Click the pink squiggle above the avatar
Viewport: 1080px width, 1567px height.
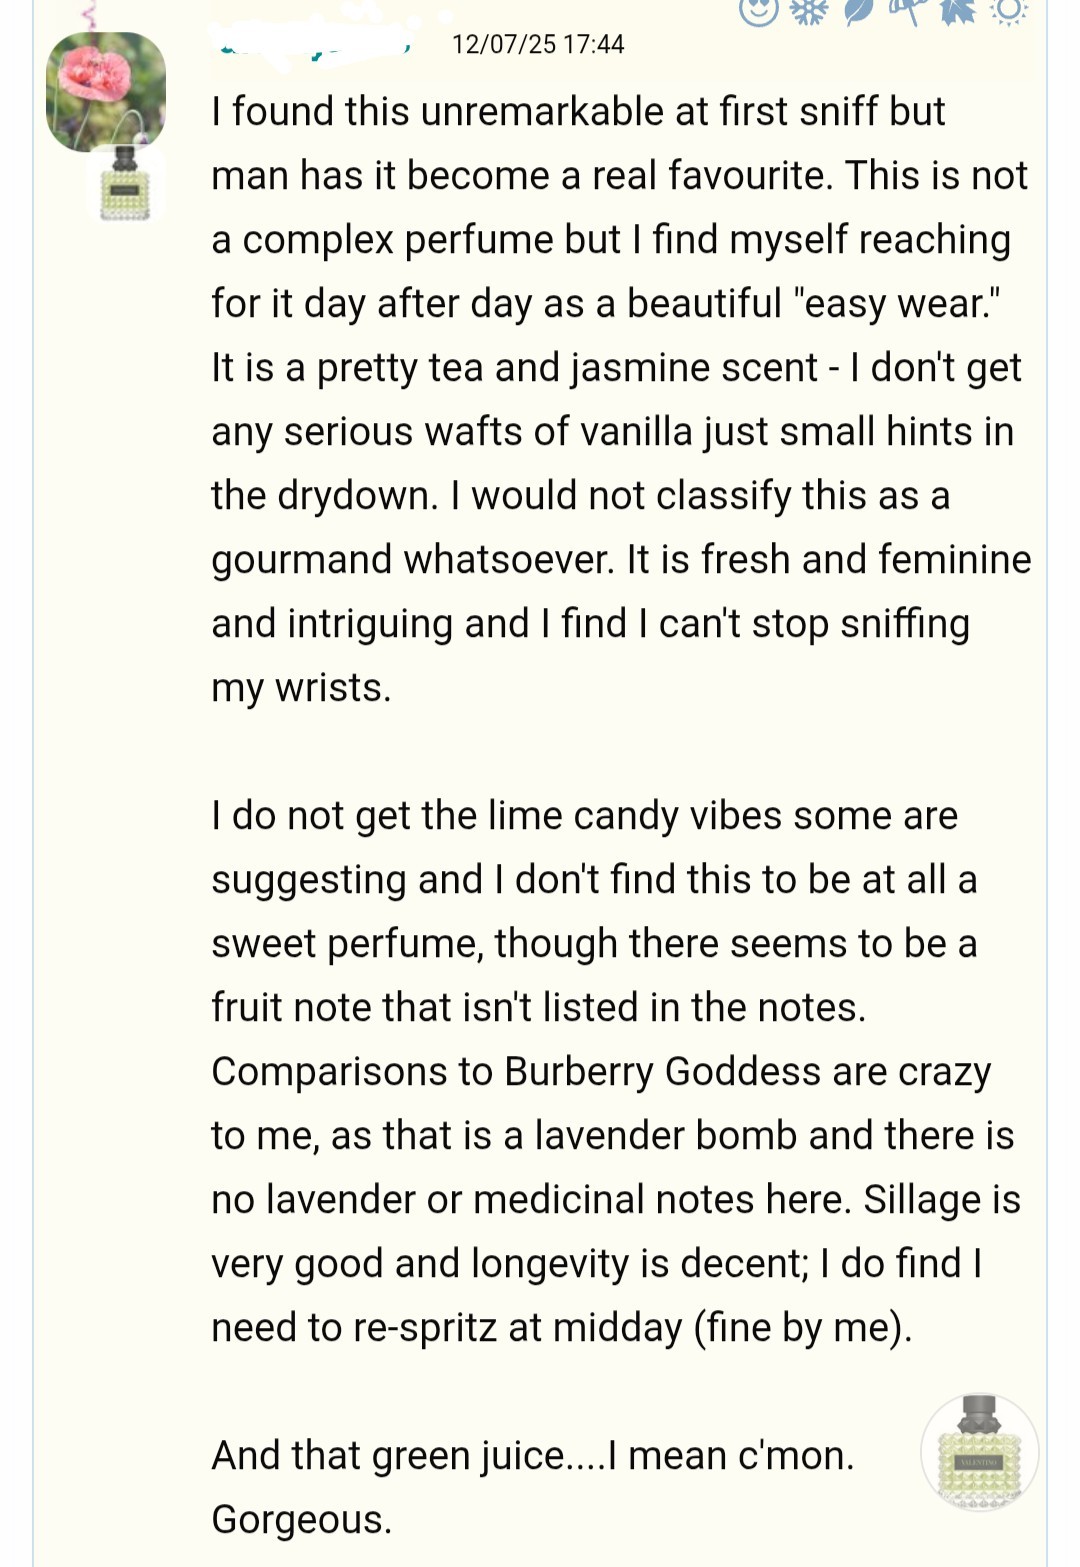[88, 12]
